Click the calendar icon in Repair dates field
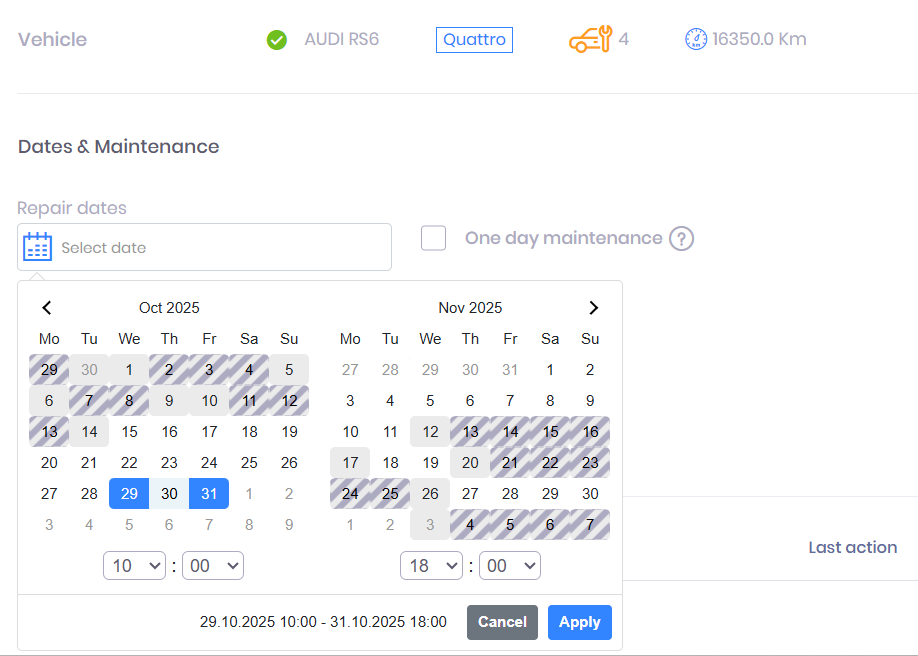Image resolution: width=918 pixels, height=656 pixels. tap(37, 247)
